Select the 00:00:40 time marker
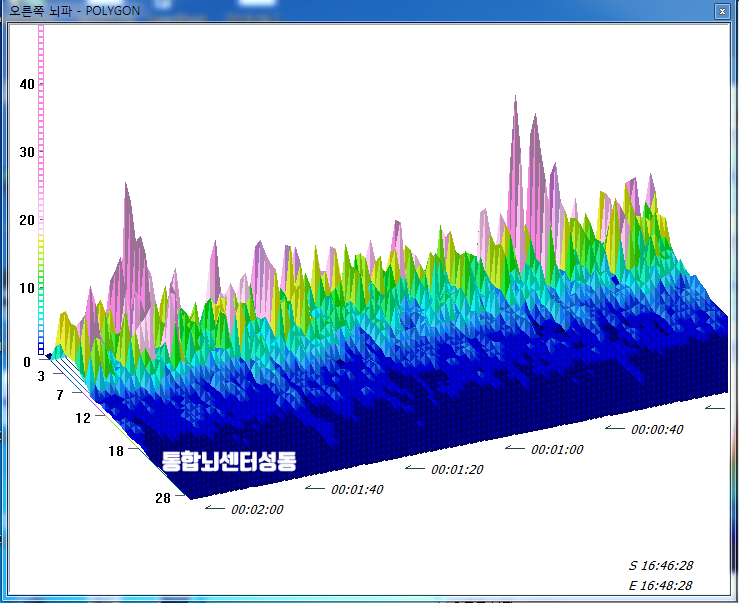Screen dimensions: 739x603 pyautogui.click(x=657, y=429)
